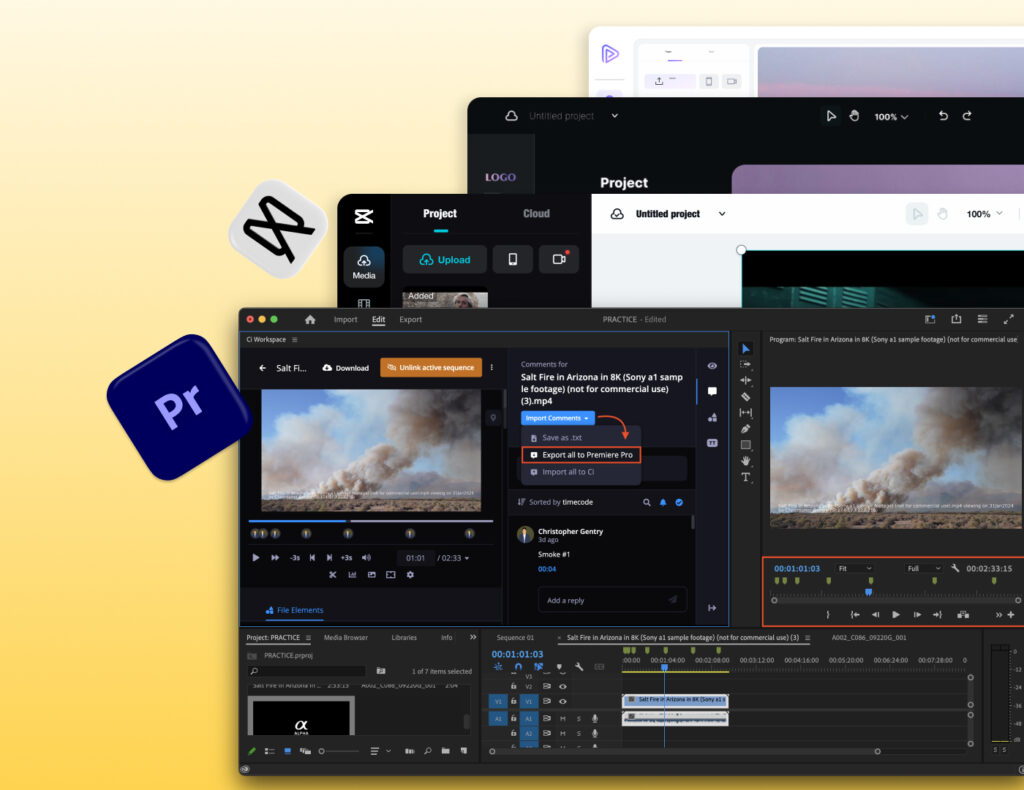Toggle V1 track lock
Screen dimensions: 1024x790
(513, 702)
